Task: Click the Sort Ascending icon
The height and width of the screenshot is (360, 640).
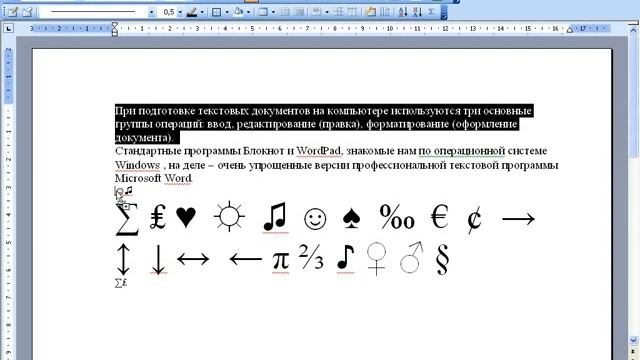Action: (402, 12)
